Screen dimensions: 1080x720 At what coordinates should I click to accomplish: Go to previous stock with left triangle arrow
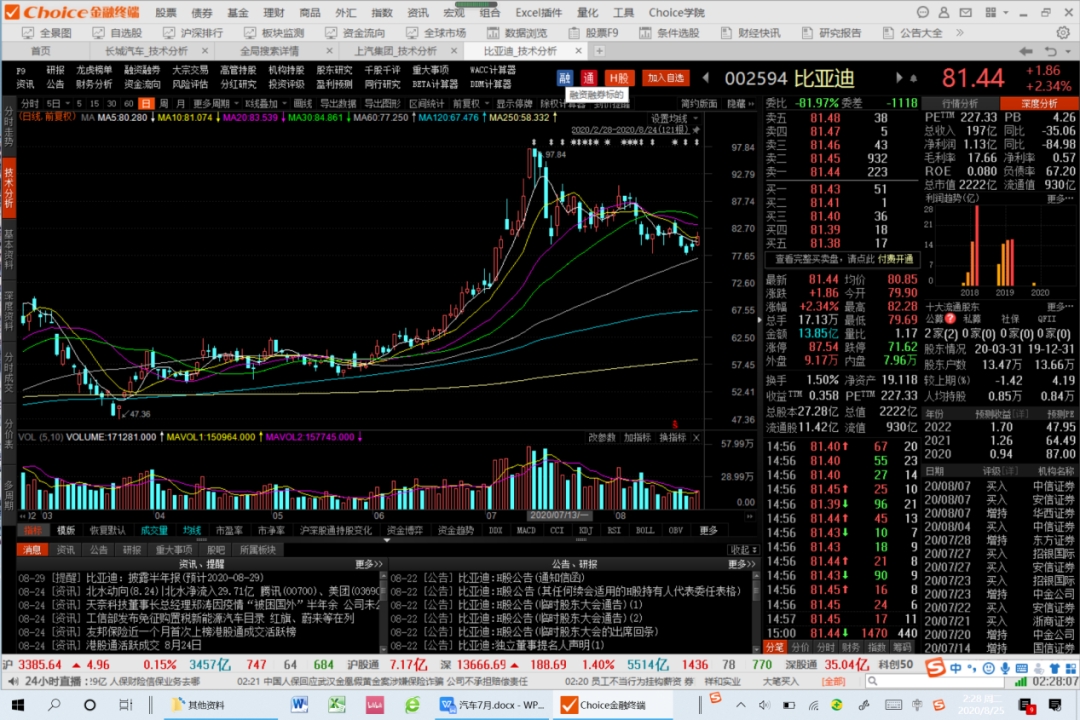point(706,78)
